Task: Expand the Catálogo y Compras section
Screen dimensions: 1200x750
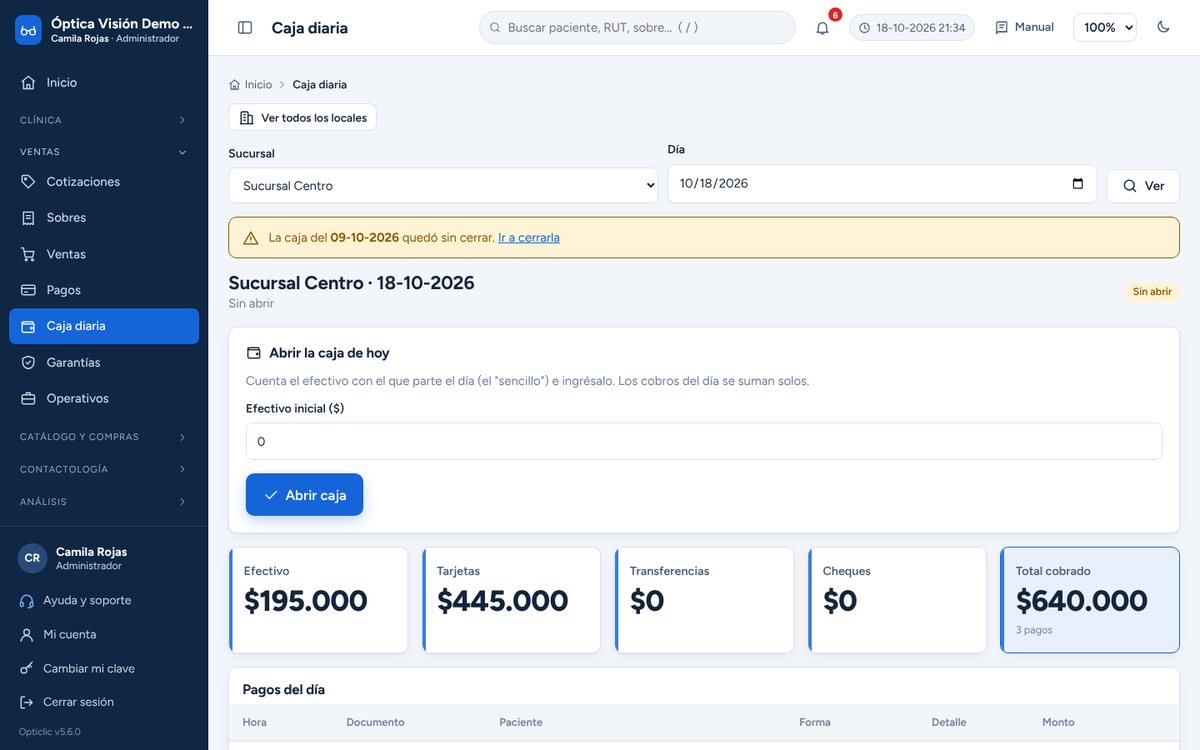Action: (x=104, y=437)
